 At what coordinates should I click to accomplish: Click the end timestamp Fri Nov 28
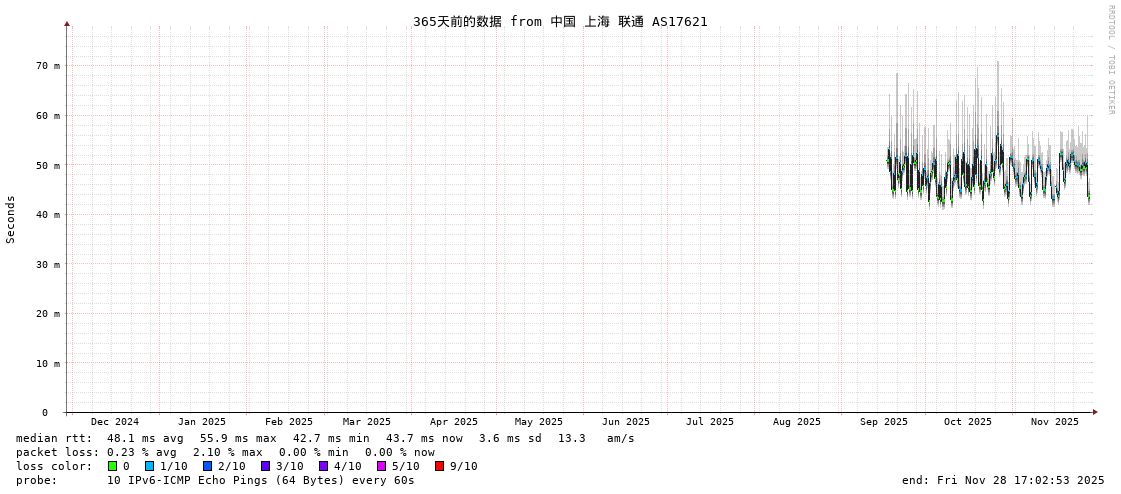click(x=1003, y=480)
